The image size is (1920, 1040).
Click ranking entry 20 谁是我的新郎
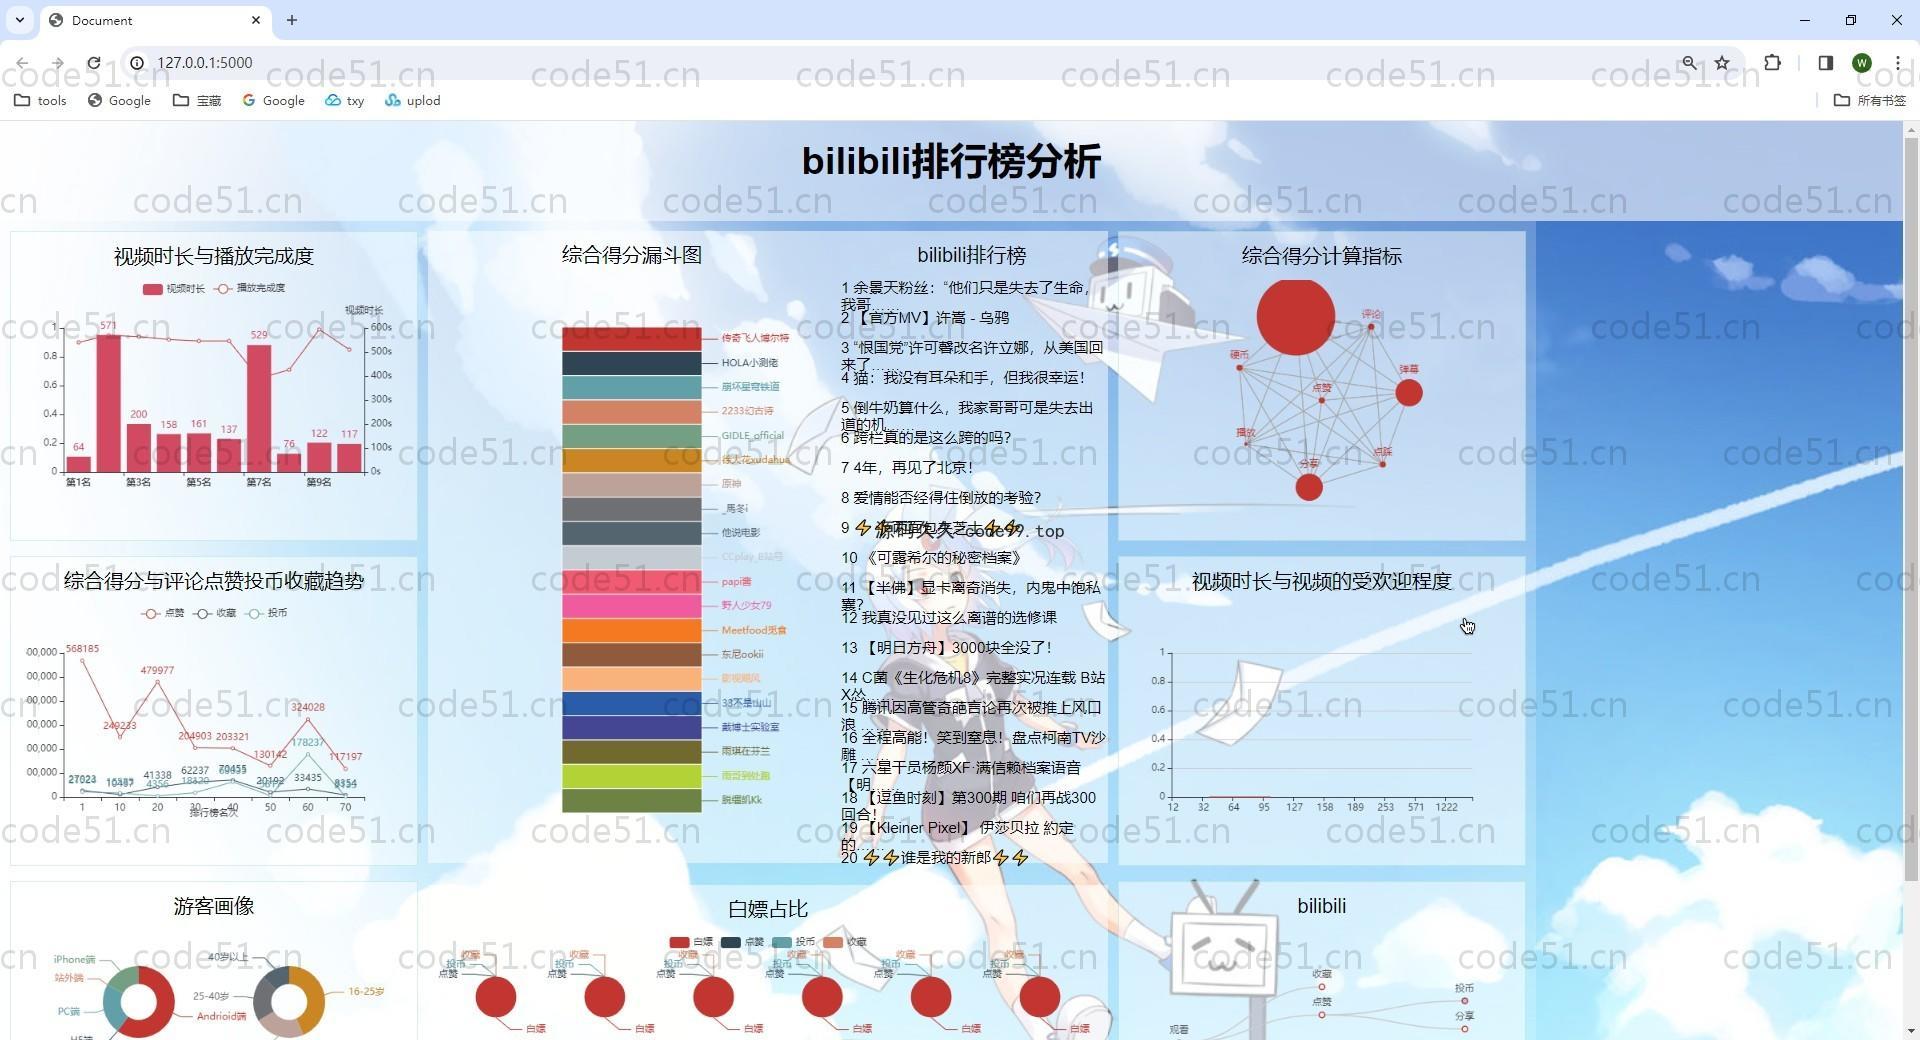935,858
